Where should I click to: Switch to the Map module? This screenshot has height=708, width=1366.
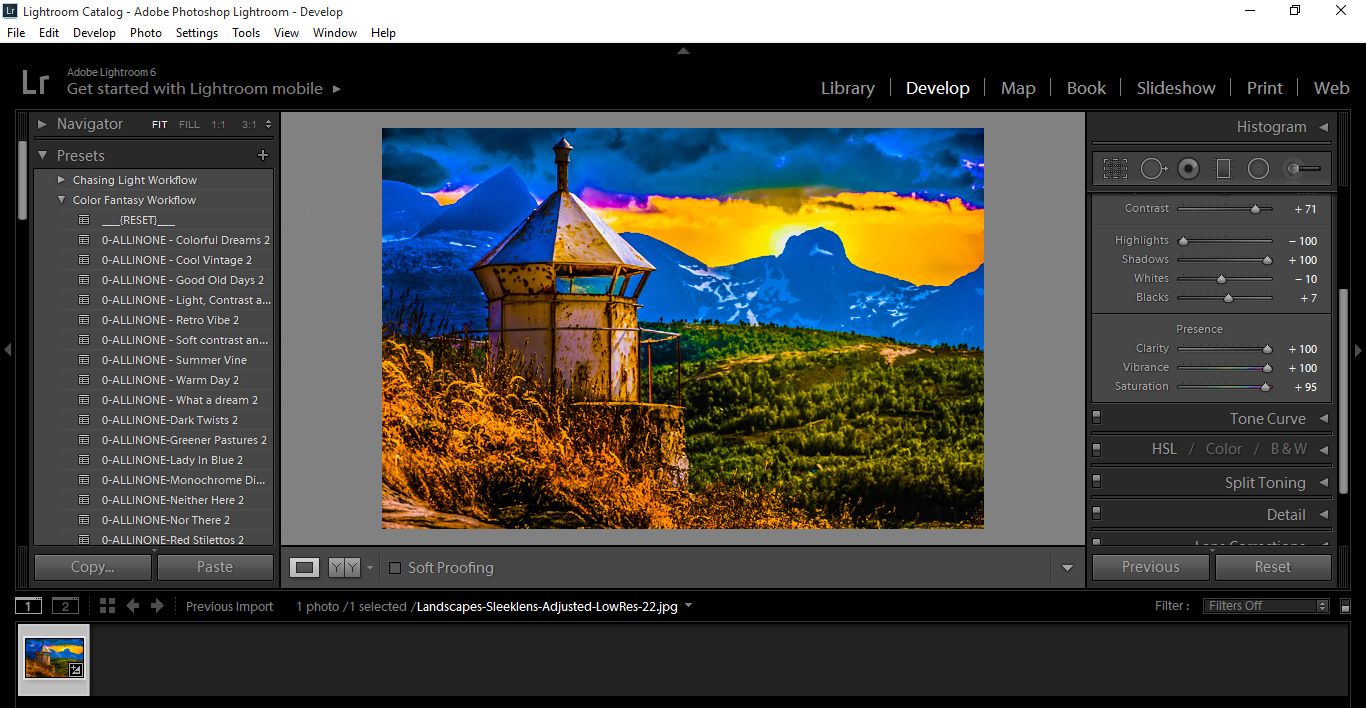point(1018,88)
